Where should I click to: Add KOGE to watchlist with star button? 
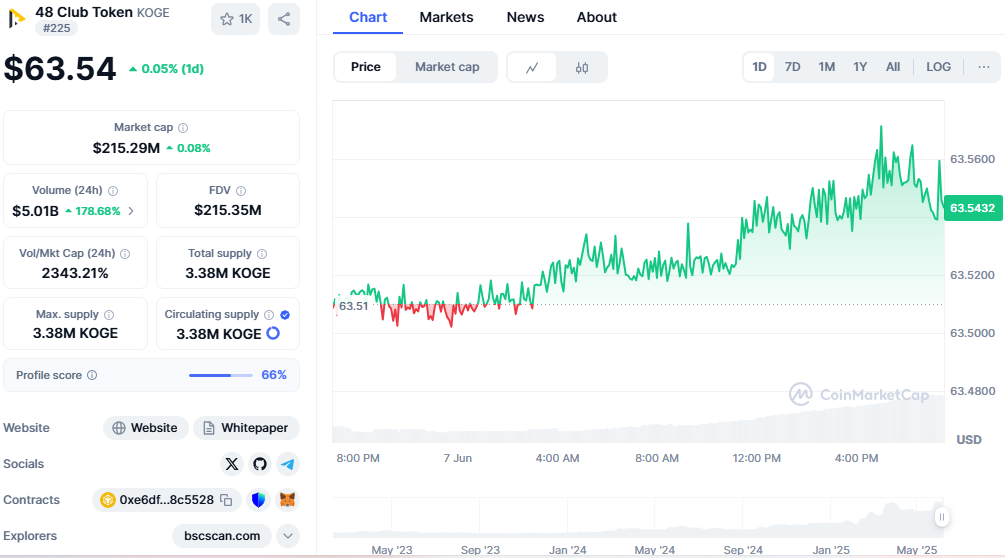click(x=235, y=19)
